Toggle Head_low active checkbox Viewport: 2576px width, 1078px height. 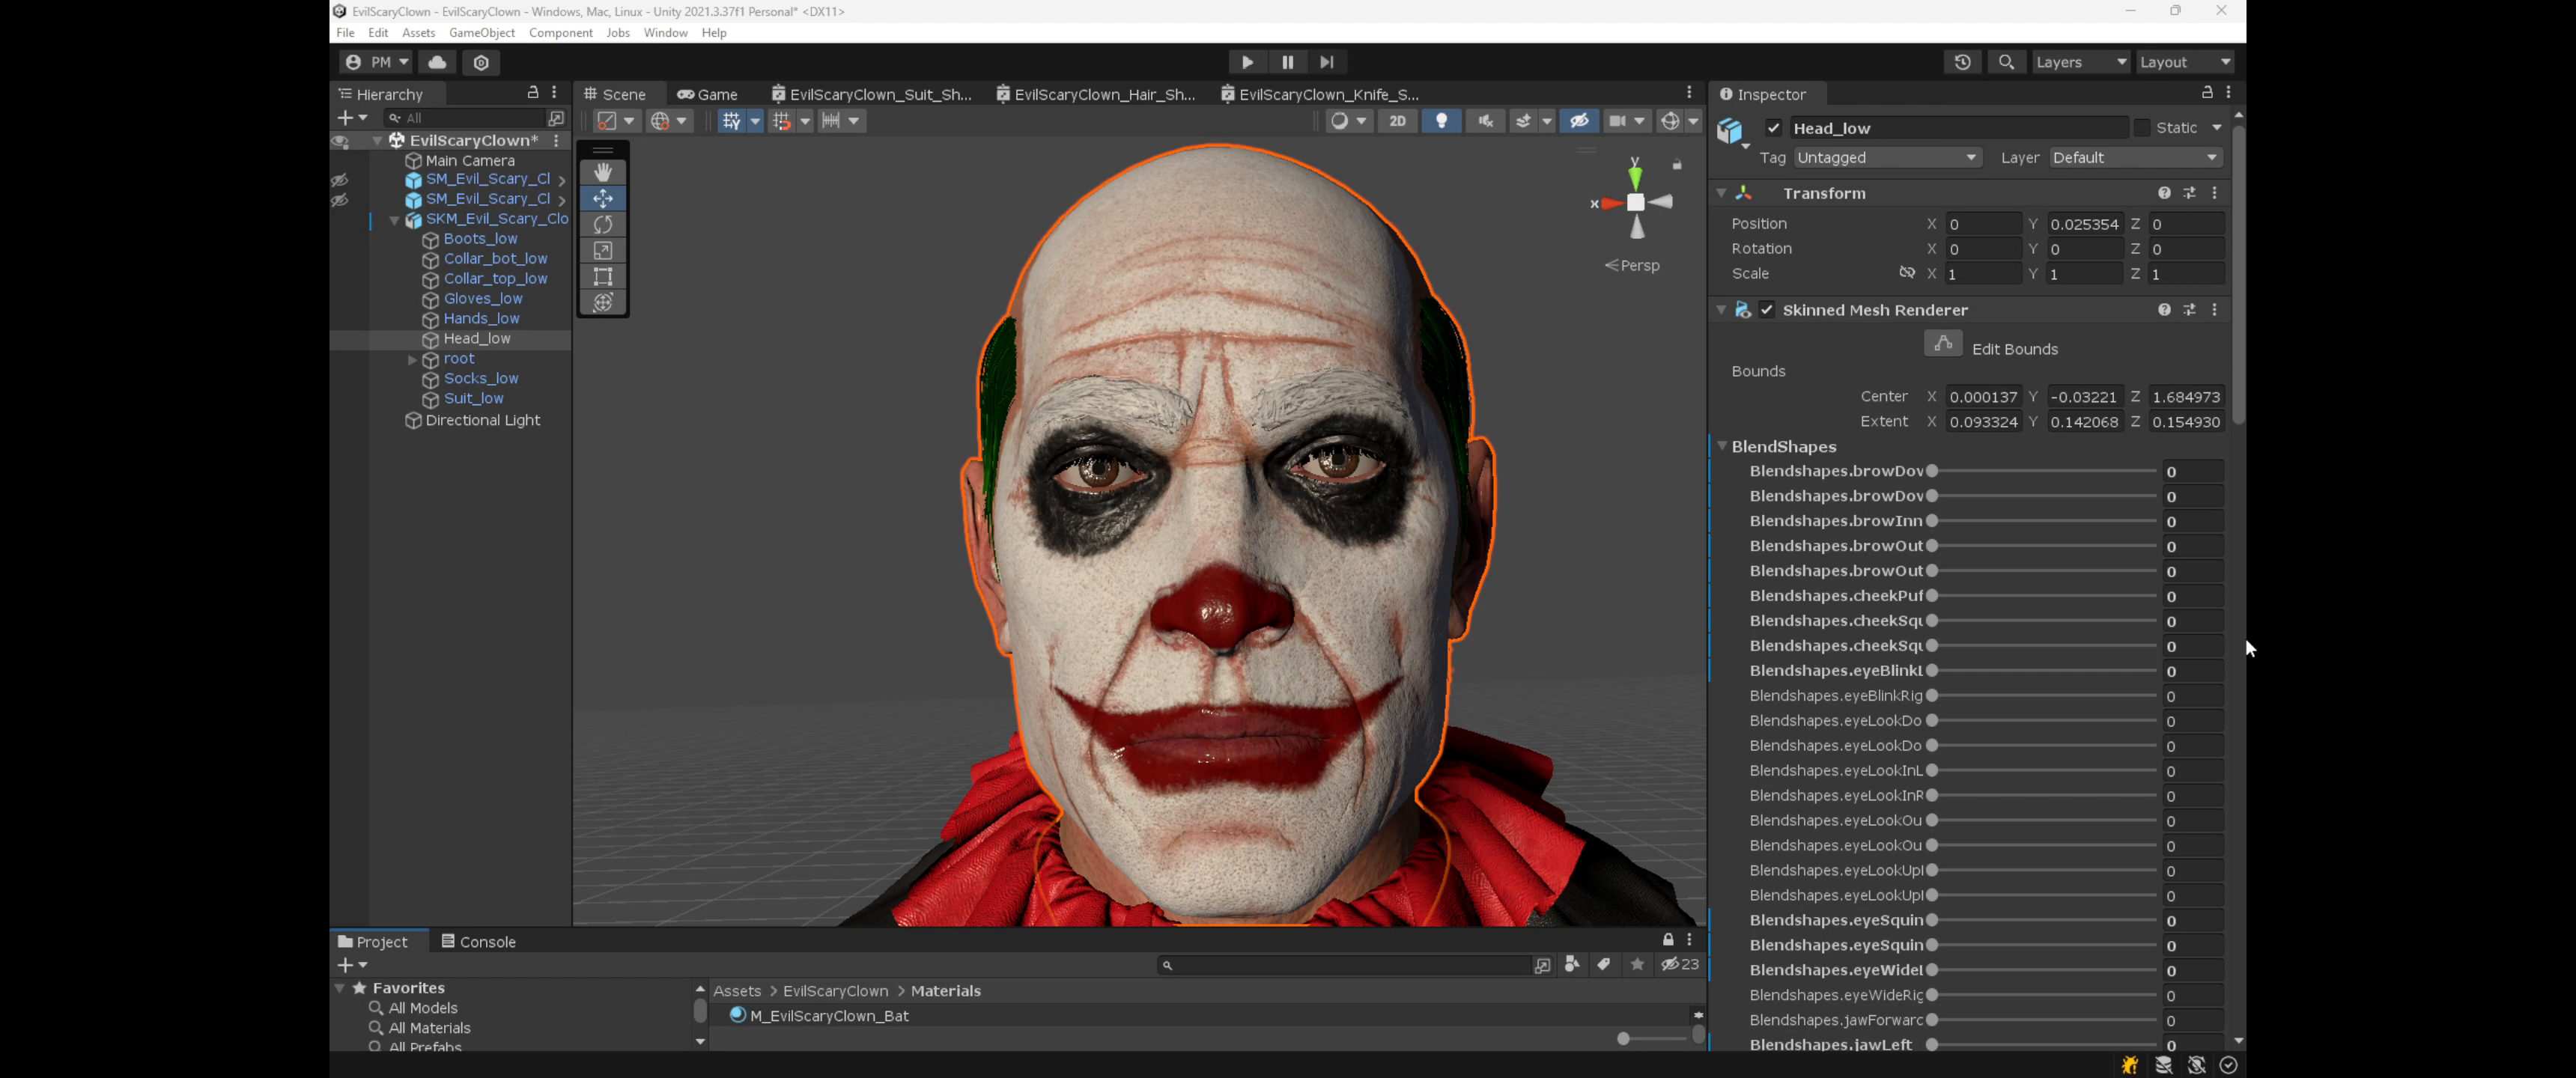coord(1773,128)
